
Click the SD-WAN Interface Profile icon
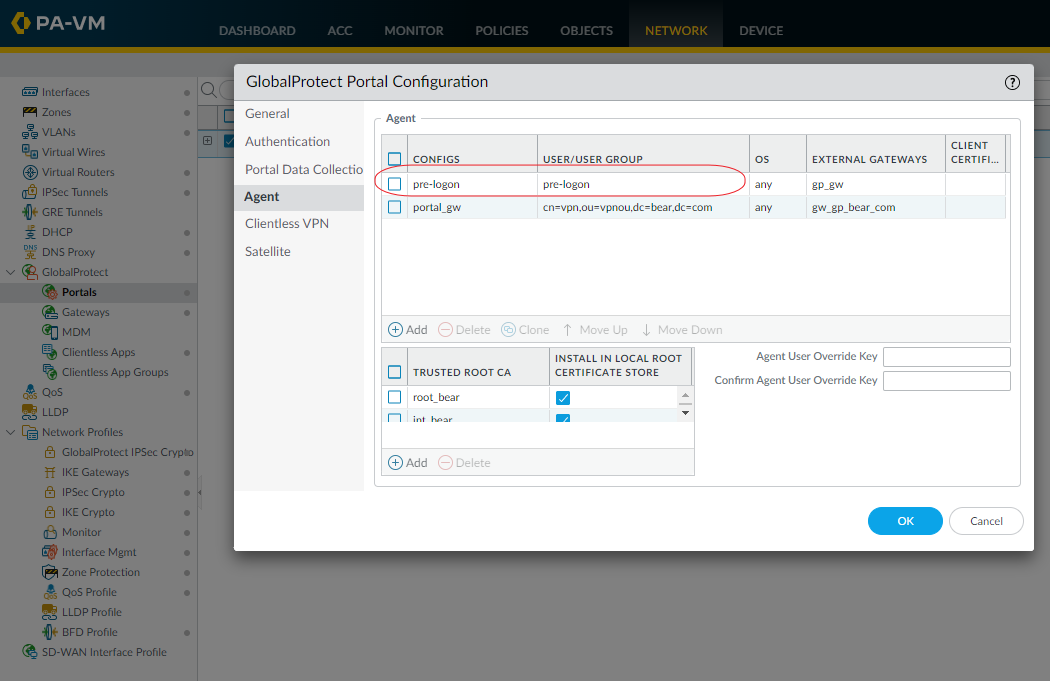tap(30, 652)
